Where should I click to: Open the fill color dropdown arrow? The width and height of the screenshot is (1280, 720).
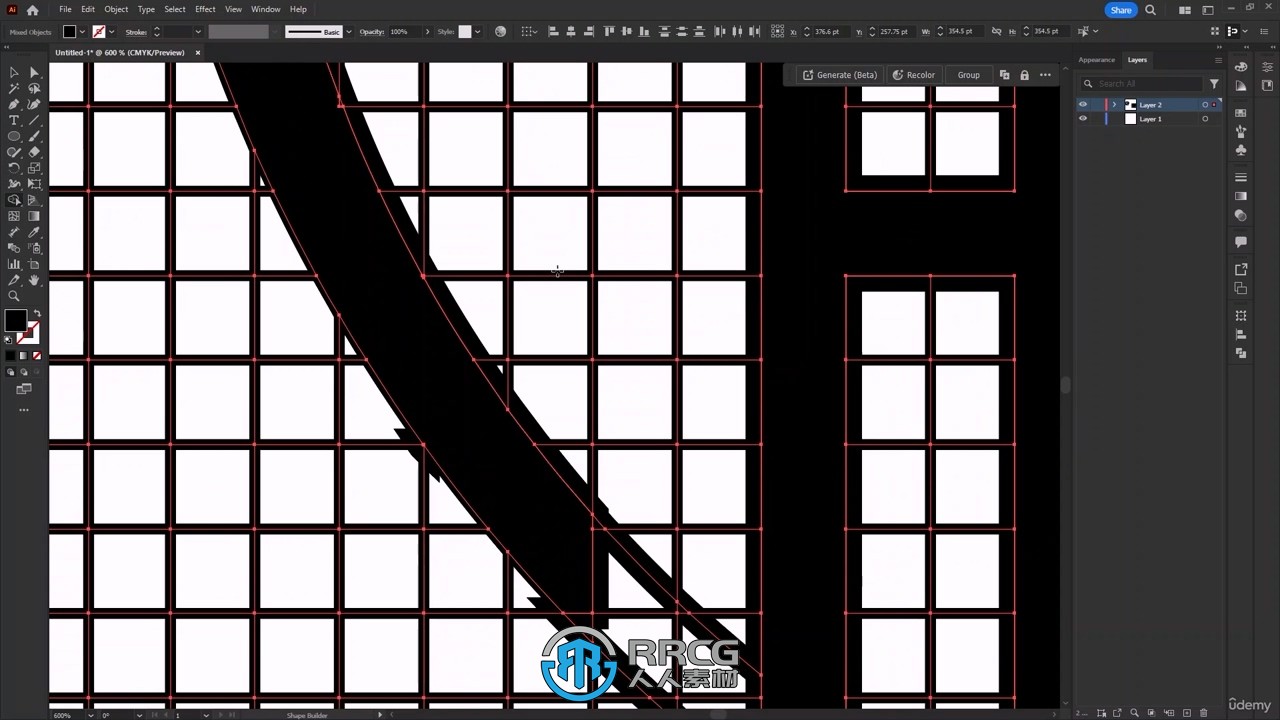click(82, 32)
